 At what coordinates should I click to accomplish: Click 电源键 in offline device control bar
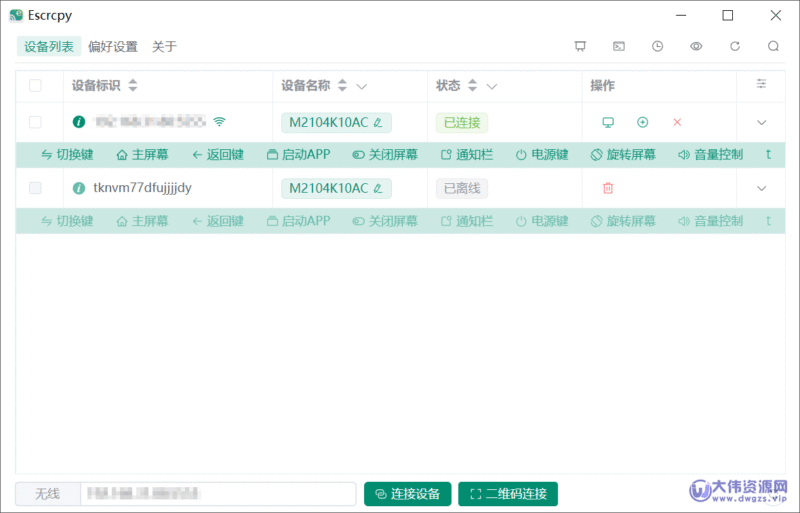(542, 221)
